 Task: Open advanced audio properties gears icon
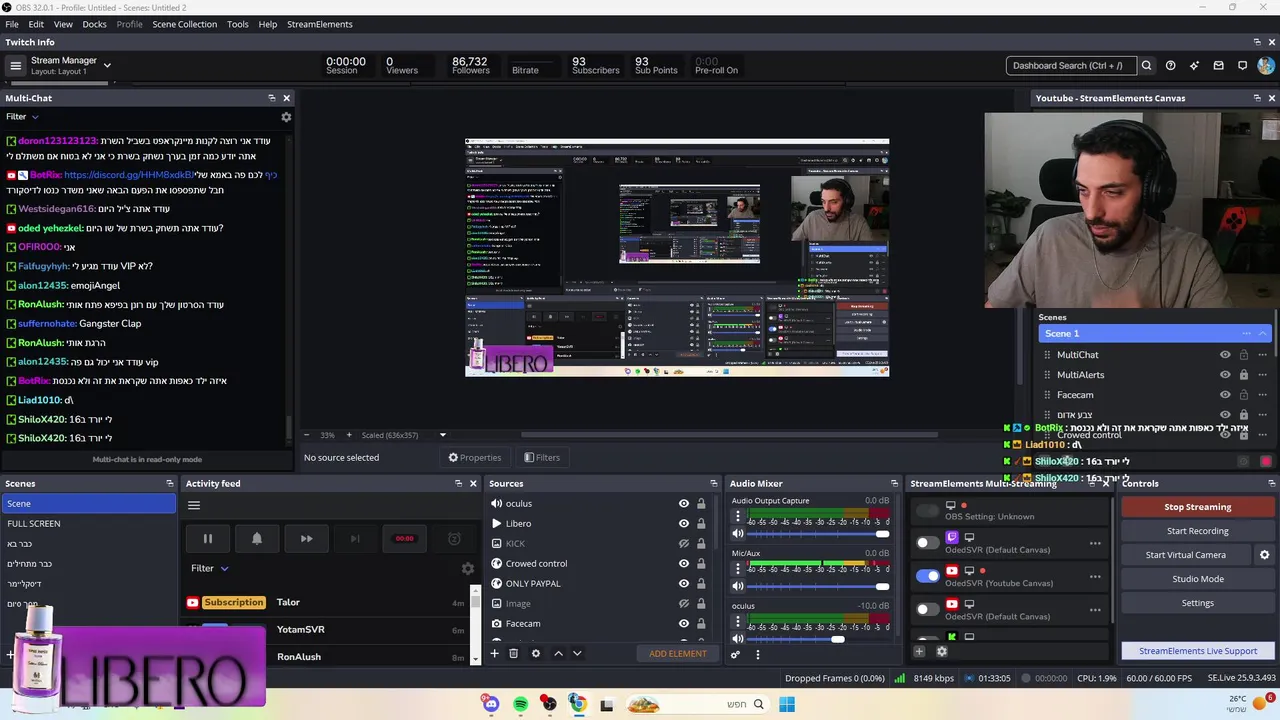click(x=735, y=655)
